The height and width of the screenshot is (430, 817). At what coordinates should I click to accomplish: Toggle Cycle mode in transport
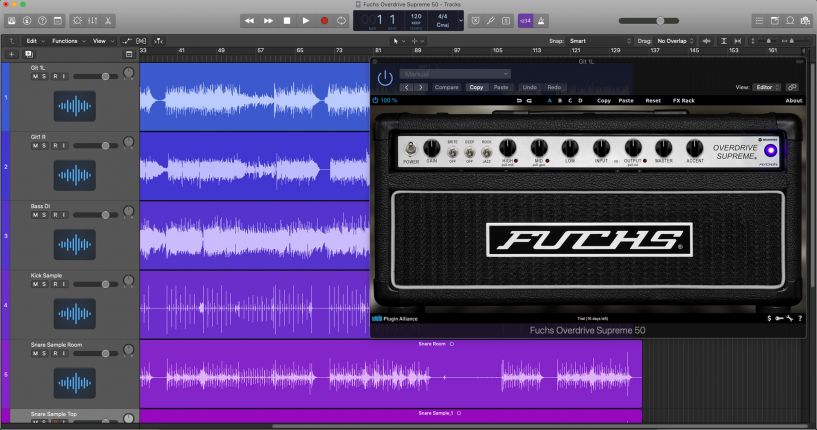point(341,21)
